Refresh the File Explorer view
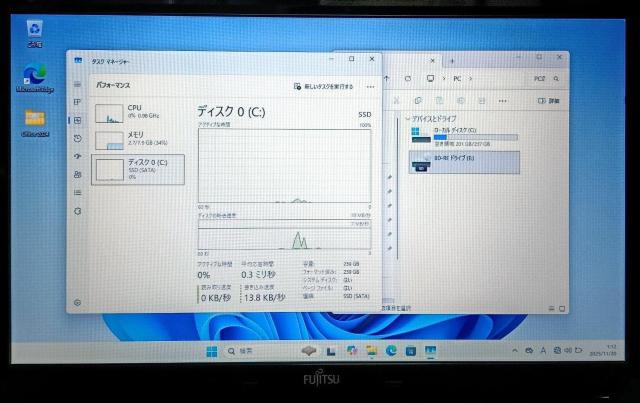Screen dimensions: 640x403 (408, 78)
